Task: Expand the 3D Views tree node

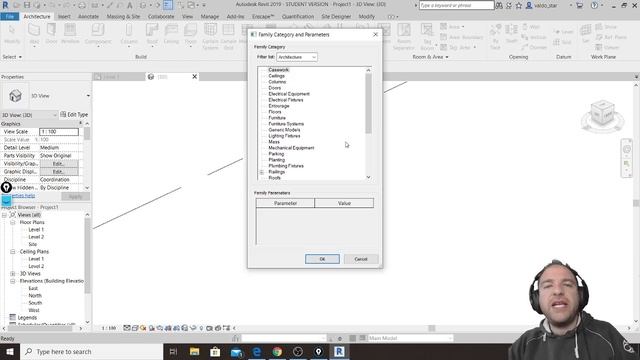Action: [13, 274]
